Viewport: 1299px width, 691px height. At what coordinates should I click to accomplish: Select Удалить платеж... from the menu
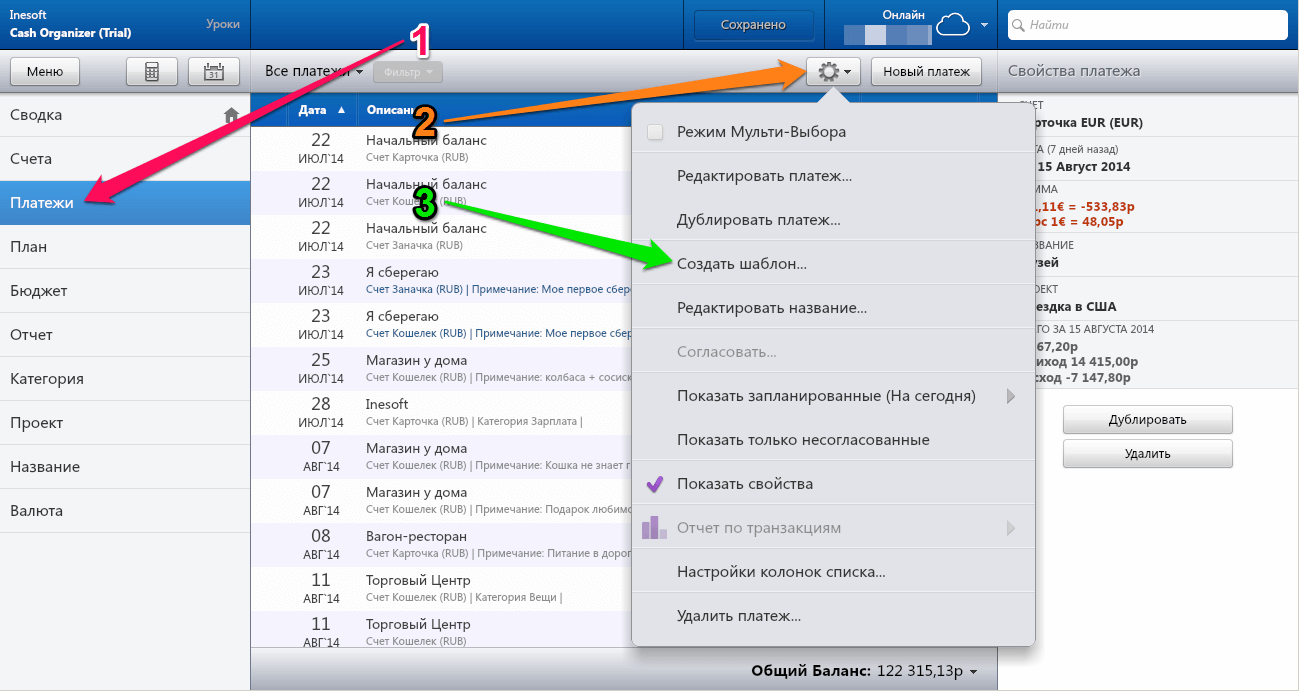point(834,616)
